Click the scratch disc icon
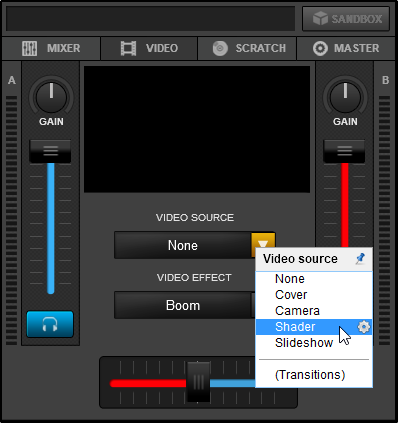Image resolution: width=398 pixels, height=423 pixels. (220, 48)
